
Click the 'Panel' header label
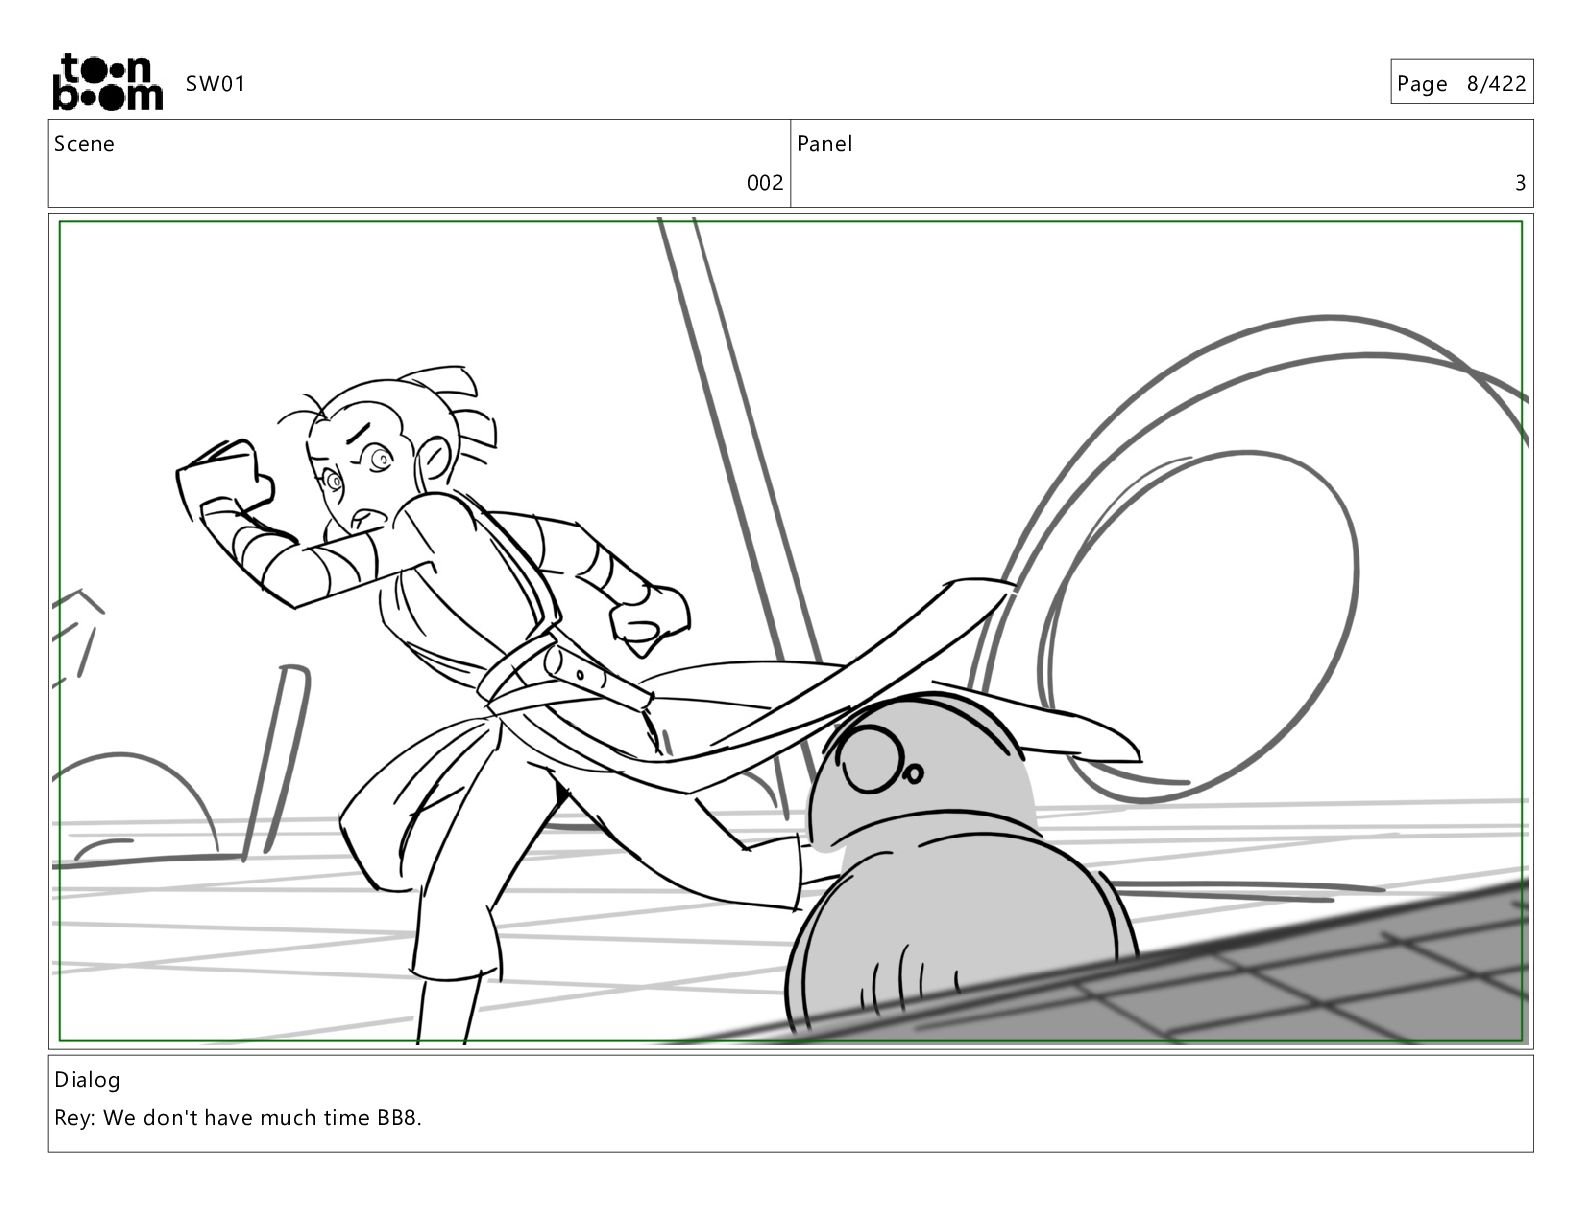[825, 144]
